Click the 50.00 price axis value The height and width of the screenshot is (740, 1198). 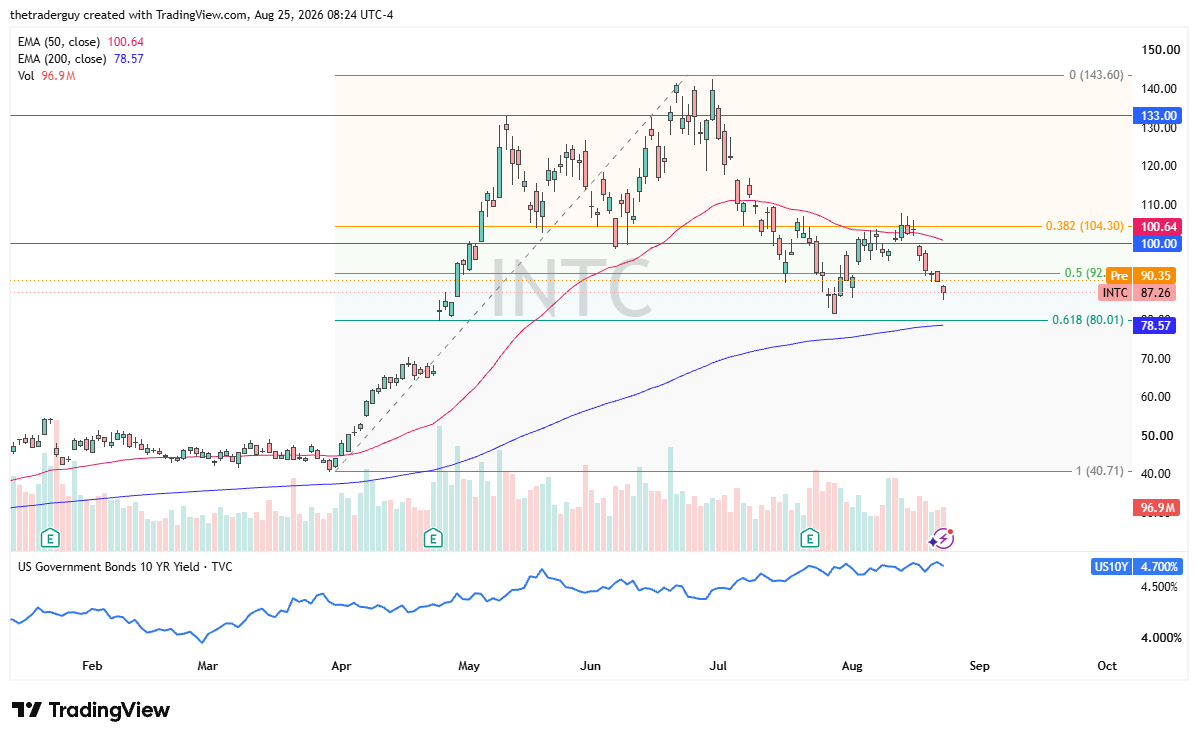[1156, 436]
